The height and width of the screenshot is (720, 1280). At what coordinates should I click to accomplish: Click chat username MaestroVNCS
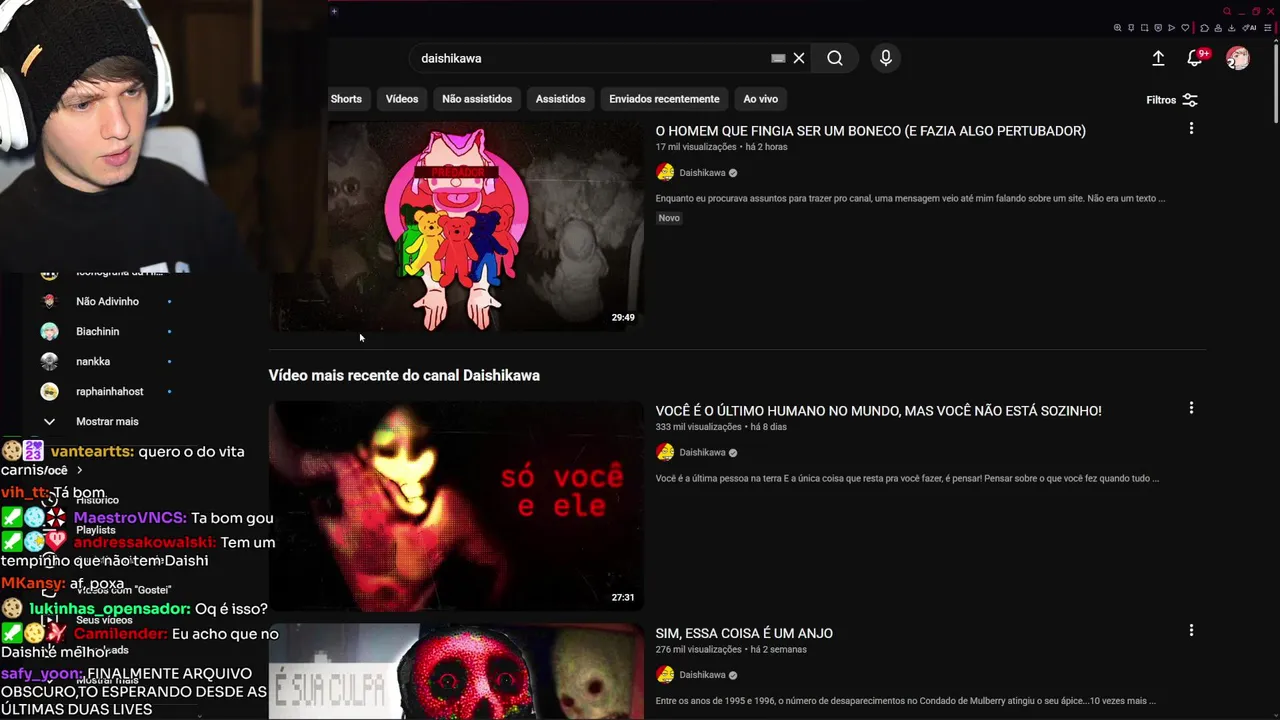click(129, 518)
